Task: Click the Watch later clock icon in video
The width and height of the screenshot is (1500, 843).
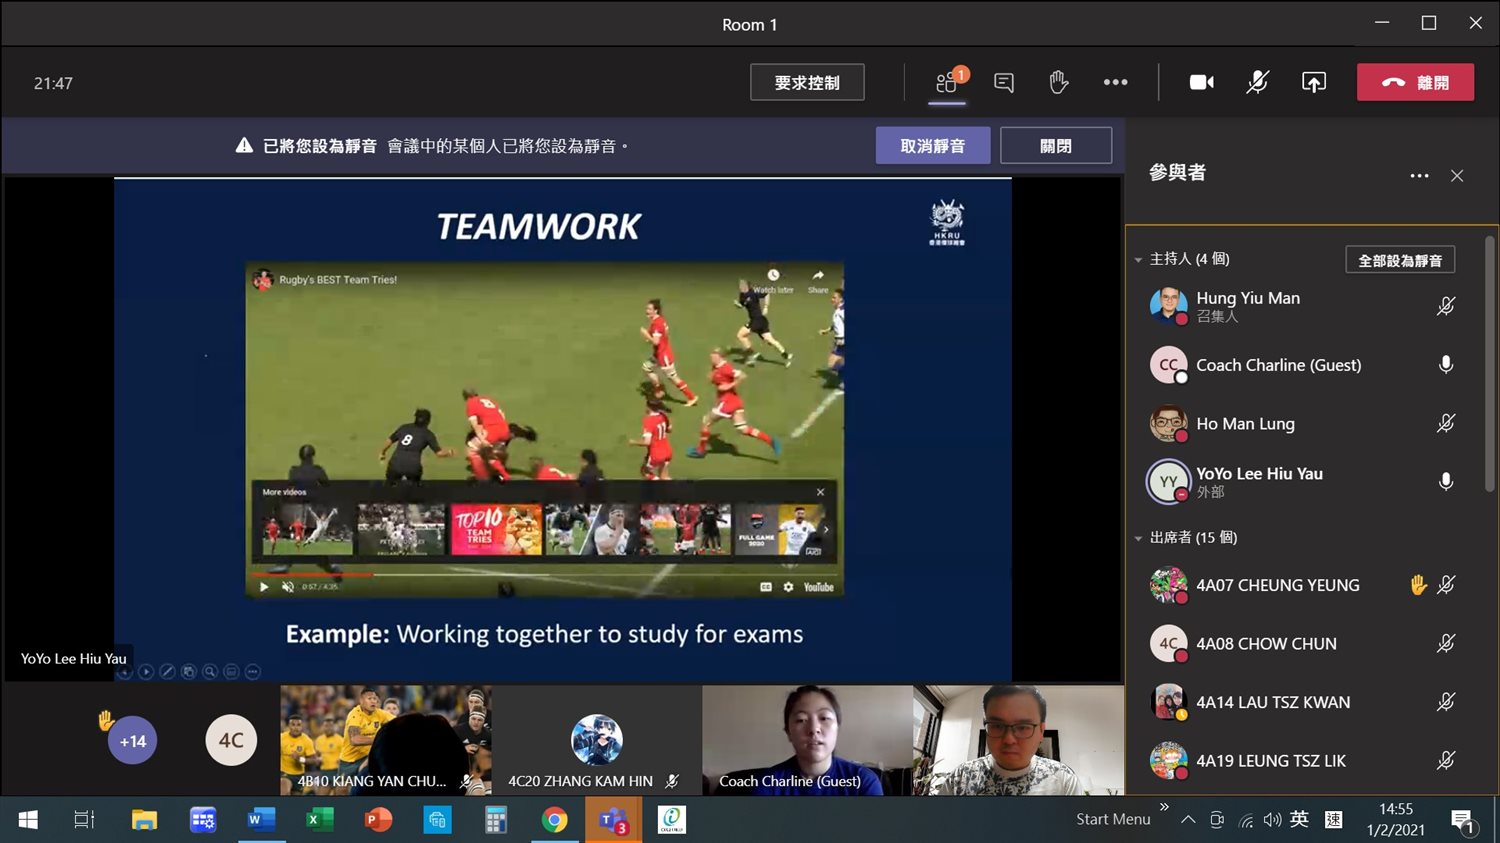Action: [773, 275]
